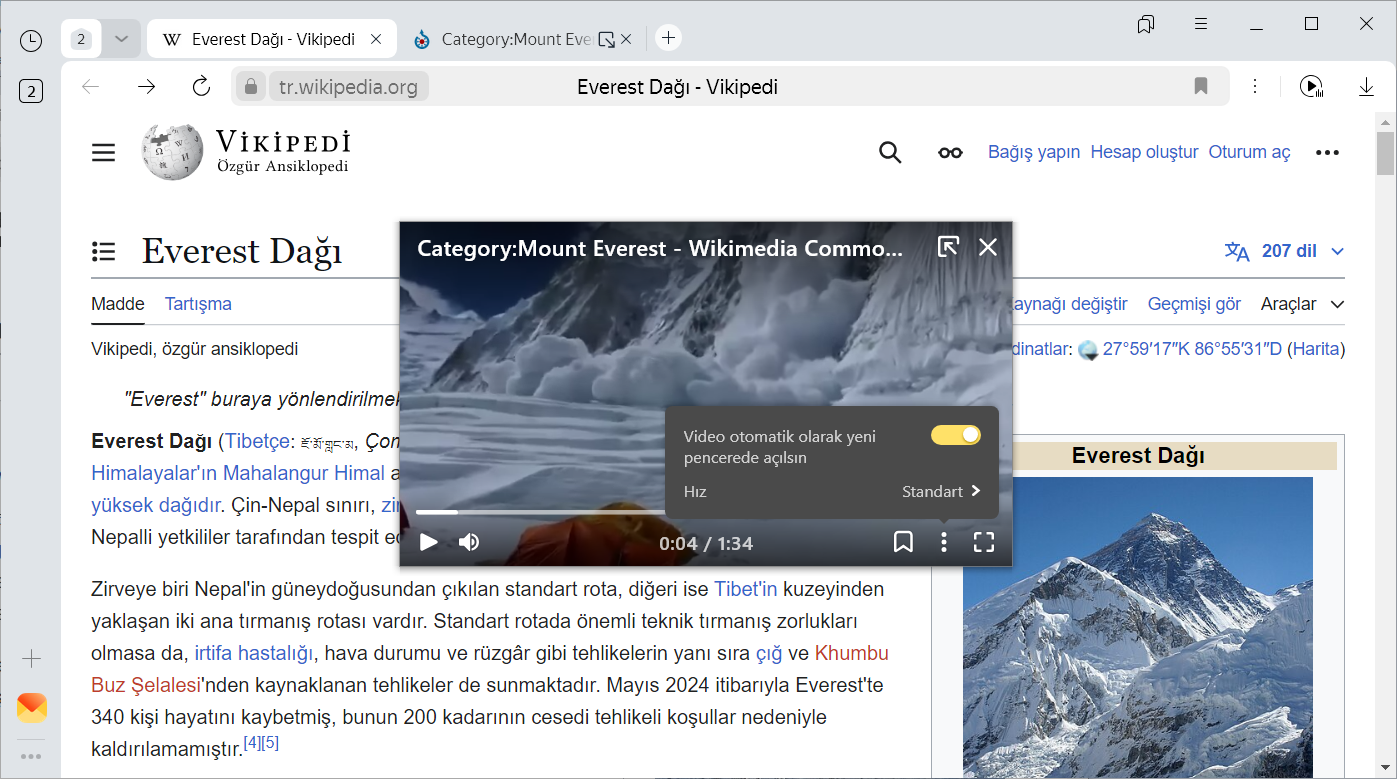Toggle automatic video opening in new window
The image size is (1397, 779).
pyautogui.click(x=955, y=435)
